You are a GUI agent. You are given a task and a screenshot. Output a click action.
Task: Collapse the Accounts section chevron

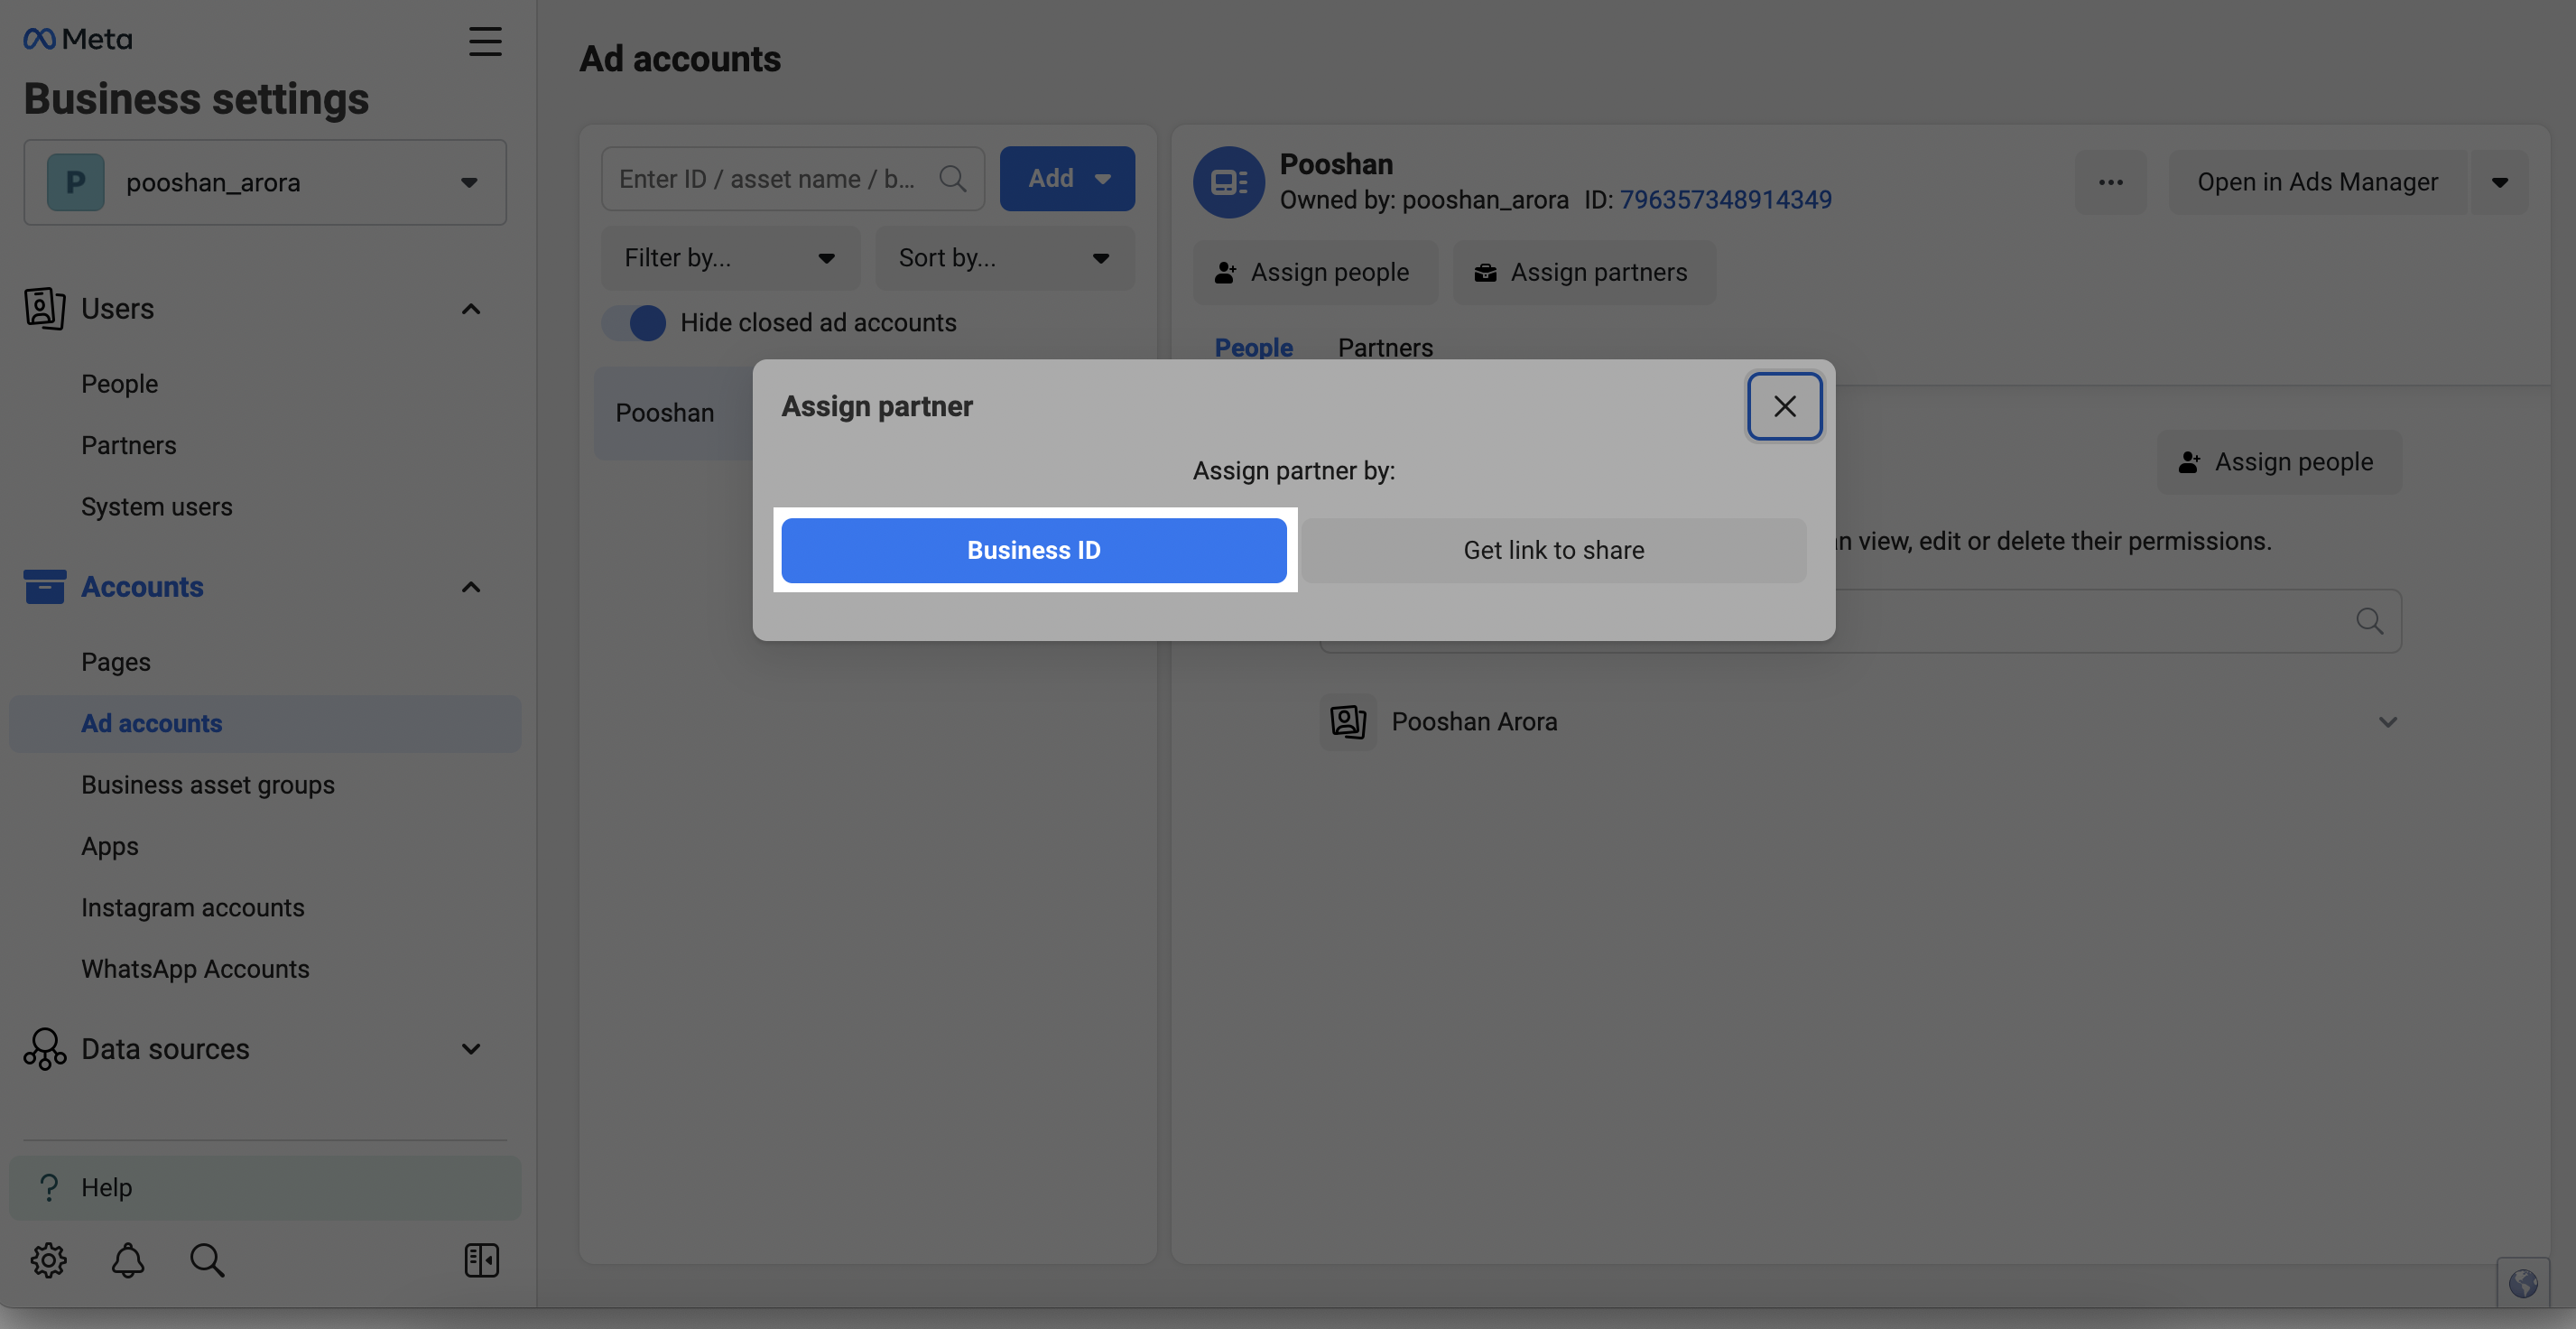click(471, 587)
